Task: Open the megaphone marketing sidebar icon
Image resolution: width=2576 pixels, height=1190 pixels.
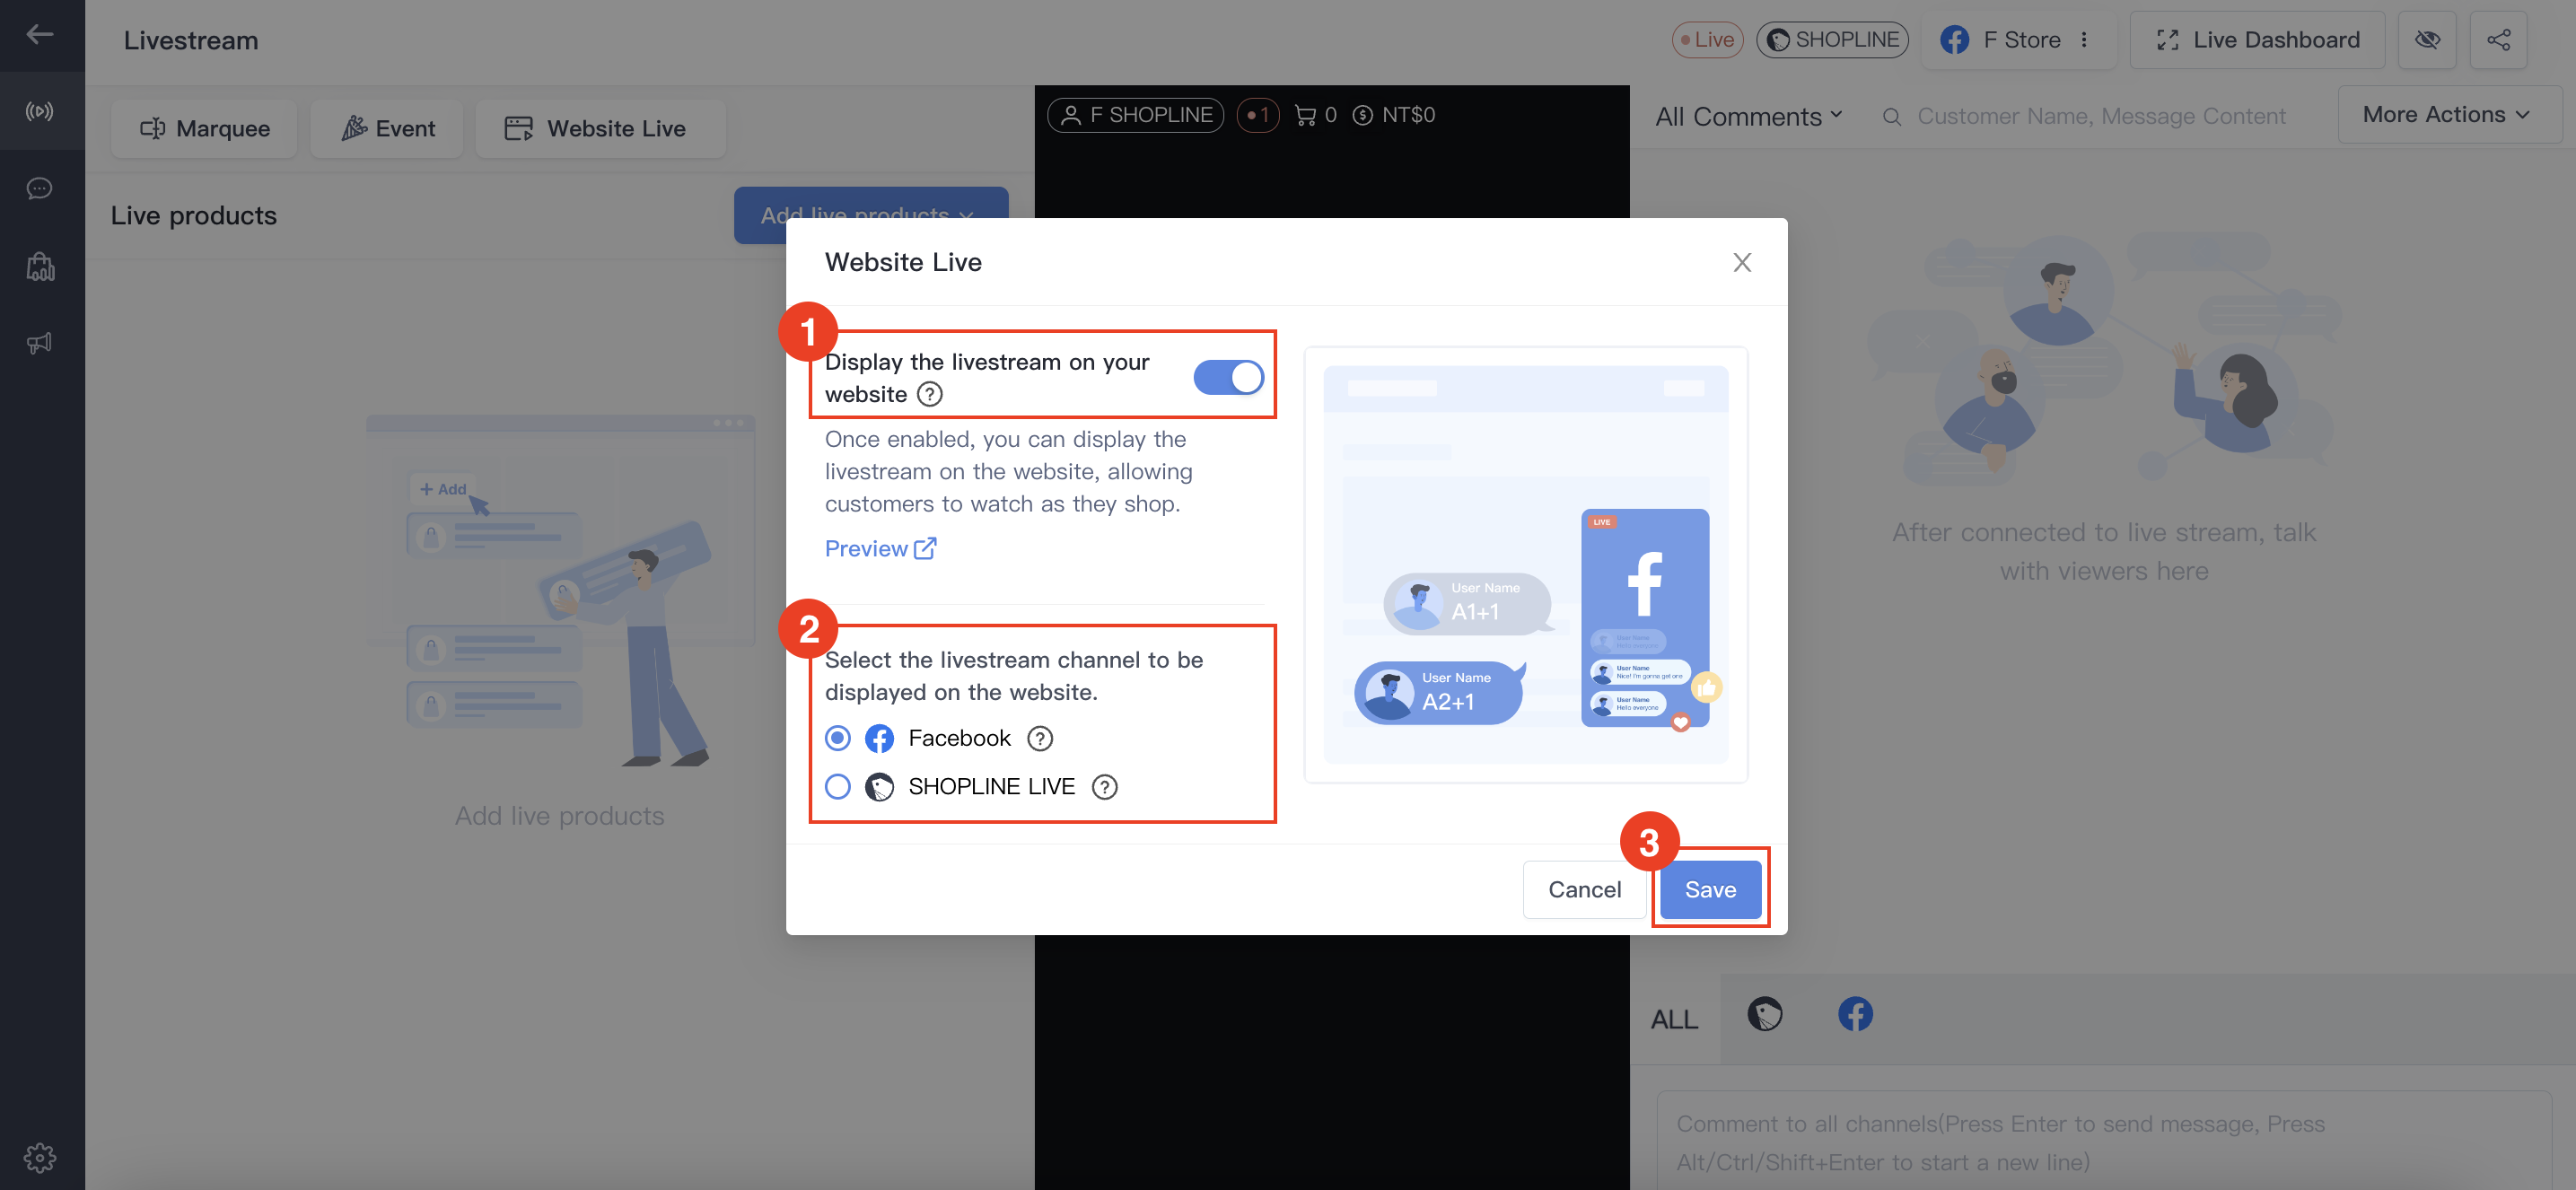Action: pyautogui.click(x=40, y=343)
